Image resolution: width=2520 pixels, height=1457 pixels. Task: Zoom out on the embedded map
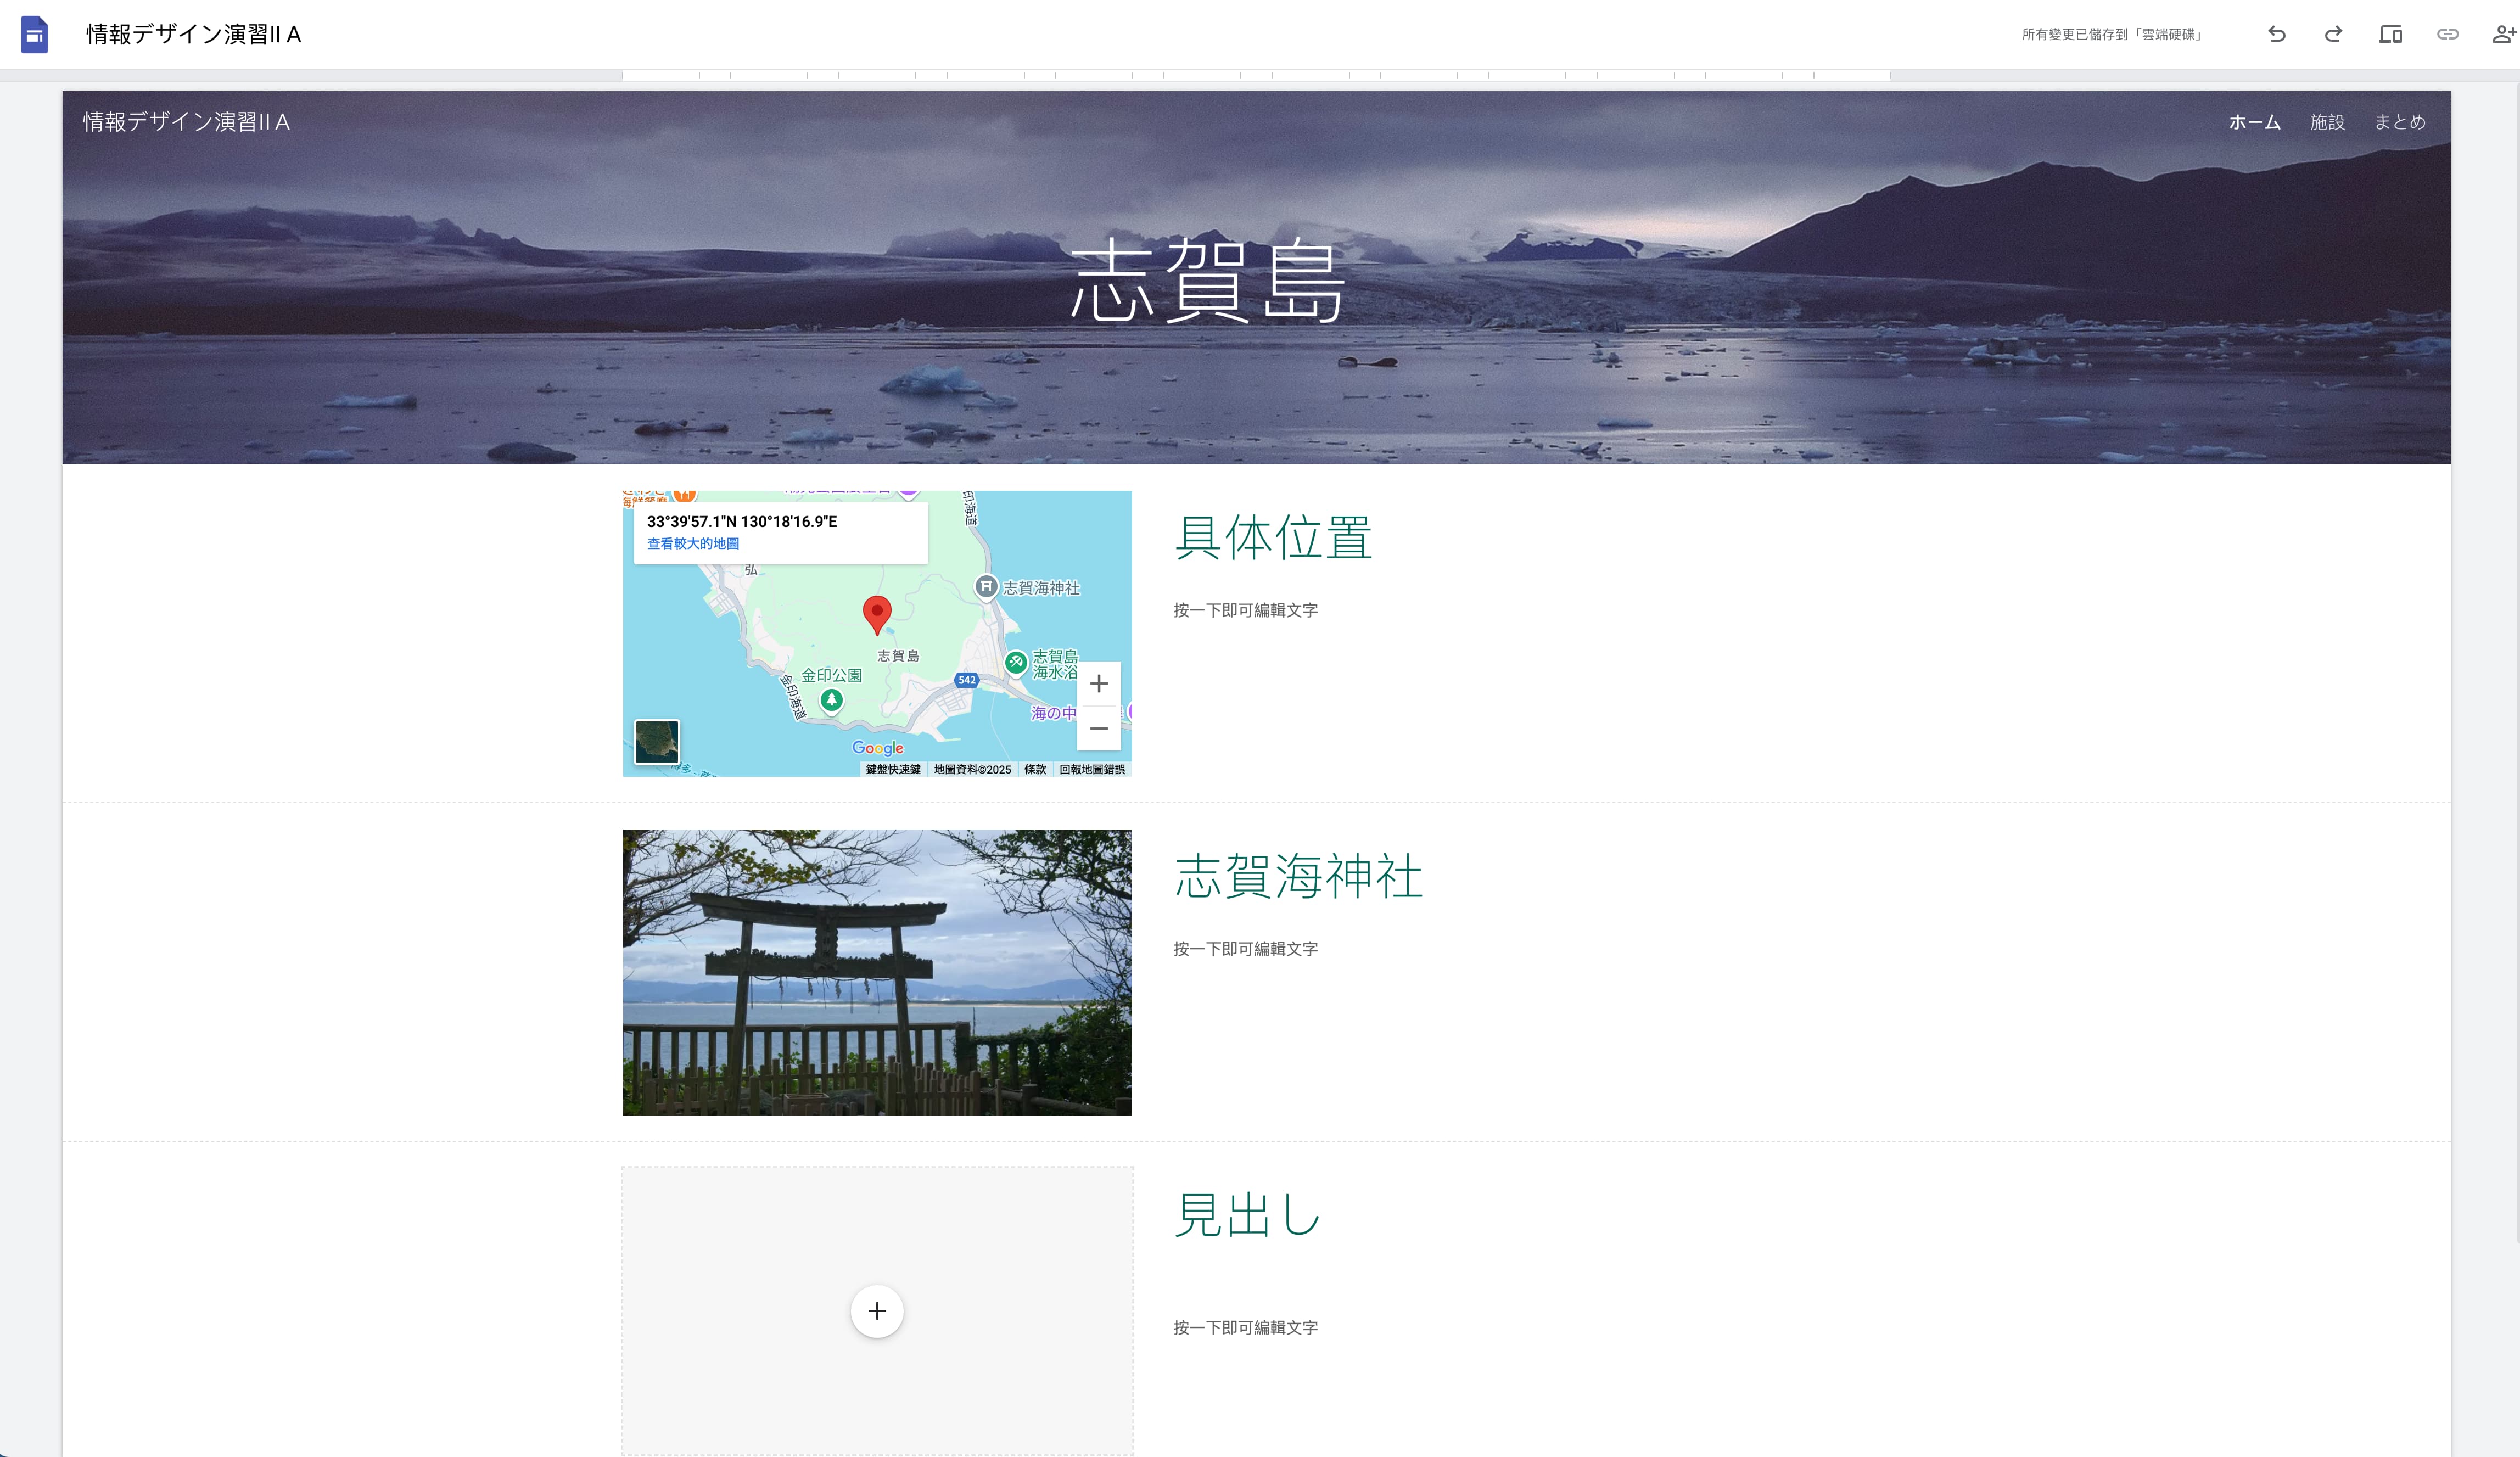(x=1098, y=728)
